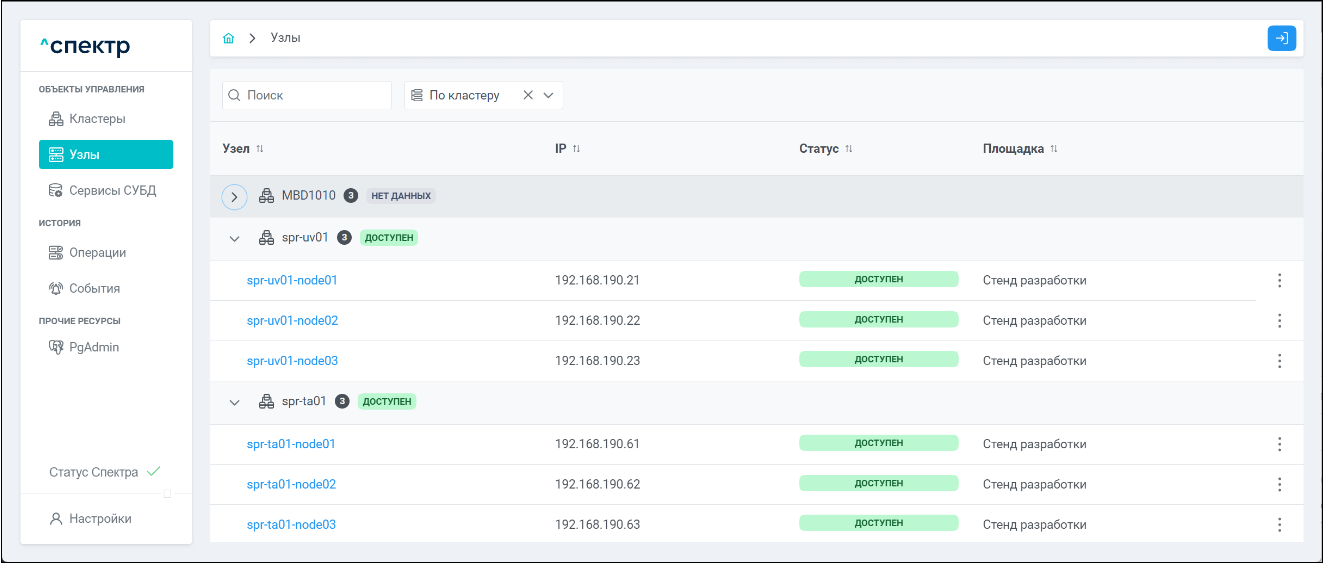1324x564 pixels.
Task: Open kebab menu for spr-uv01-node01
Action: (1279, 281)
